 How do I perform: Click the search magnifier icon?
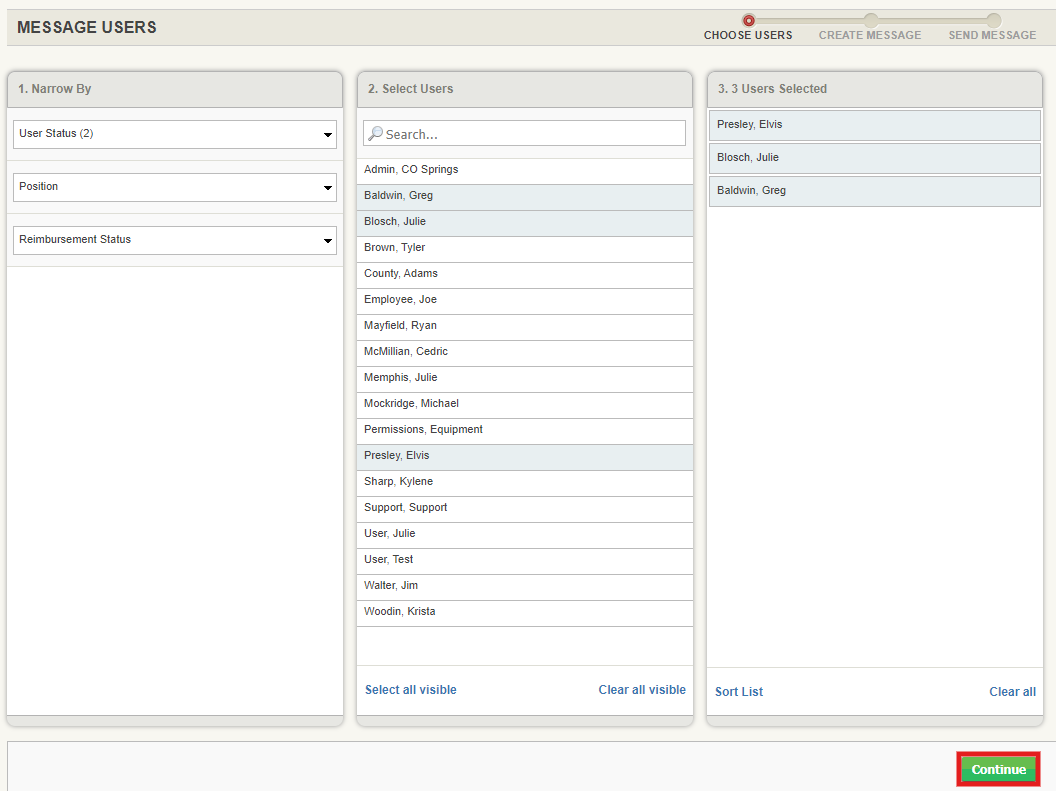375,134
